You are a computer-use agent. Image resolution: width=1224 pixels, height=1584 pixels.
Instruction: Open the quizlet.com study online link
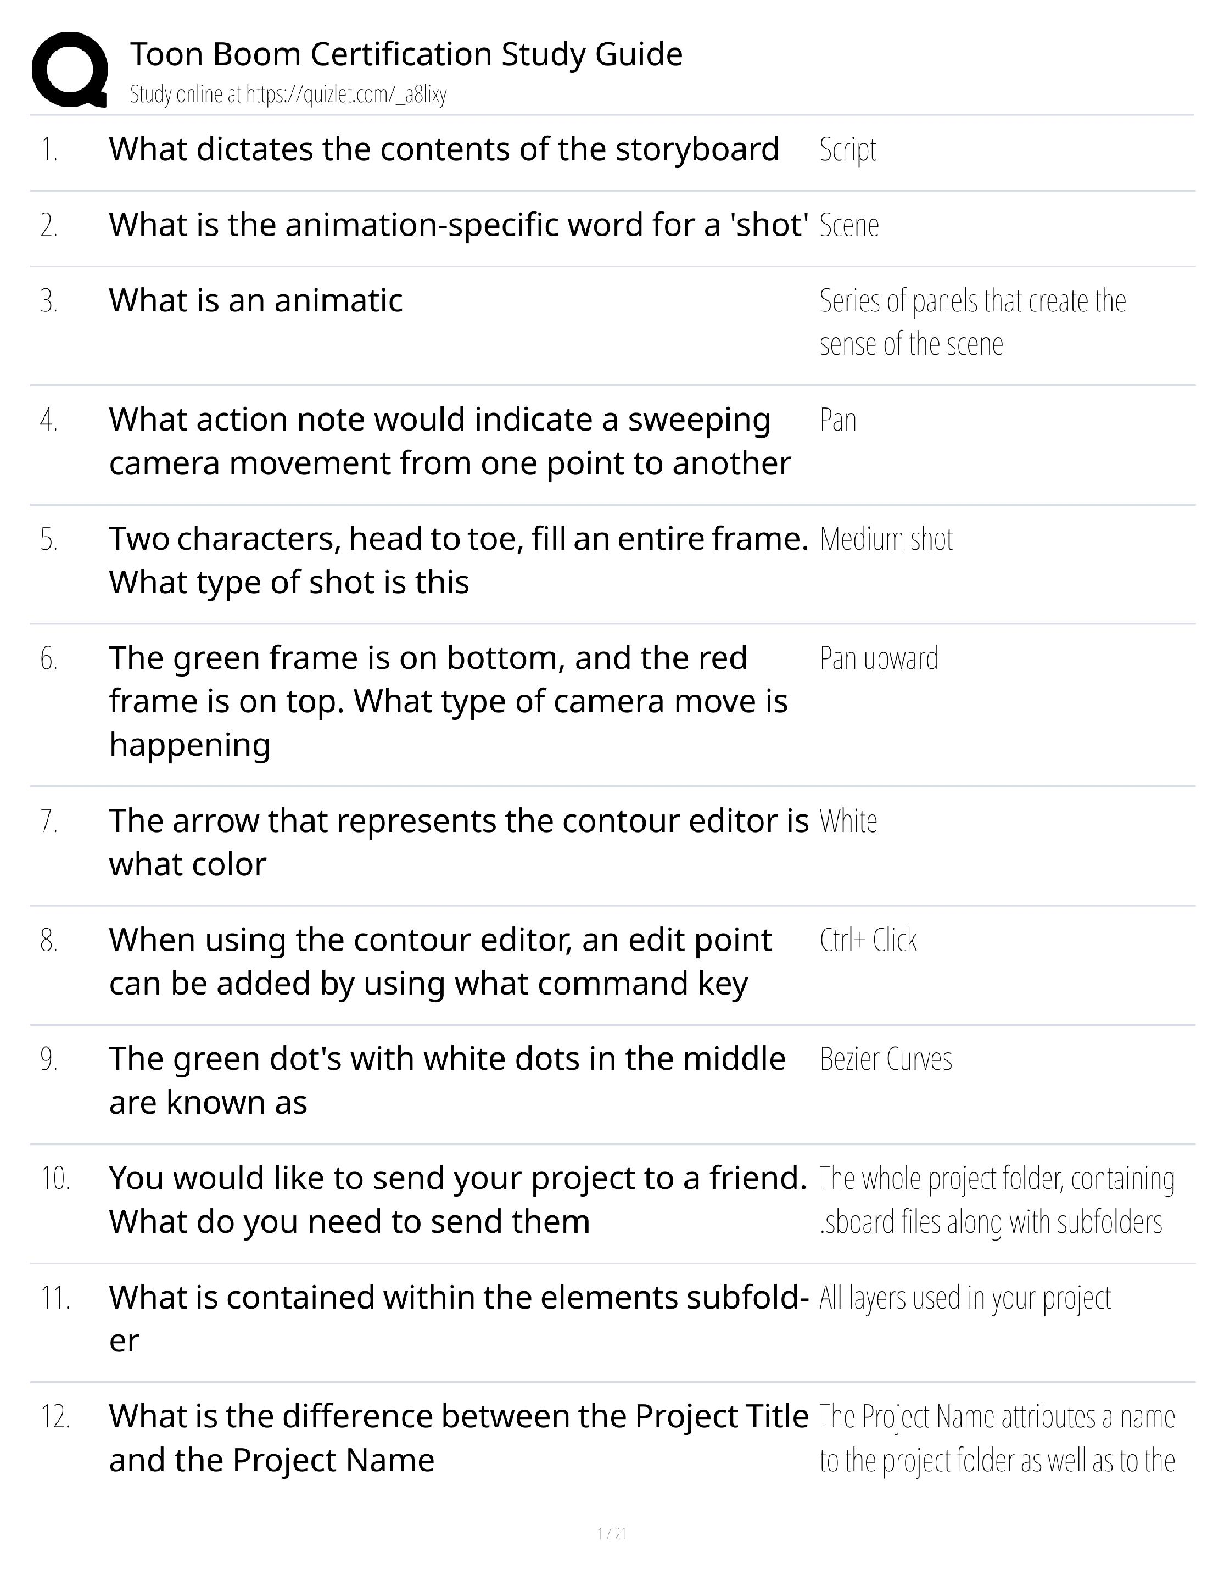tap(288, 95)
